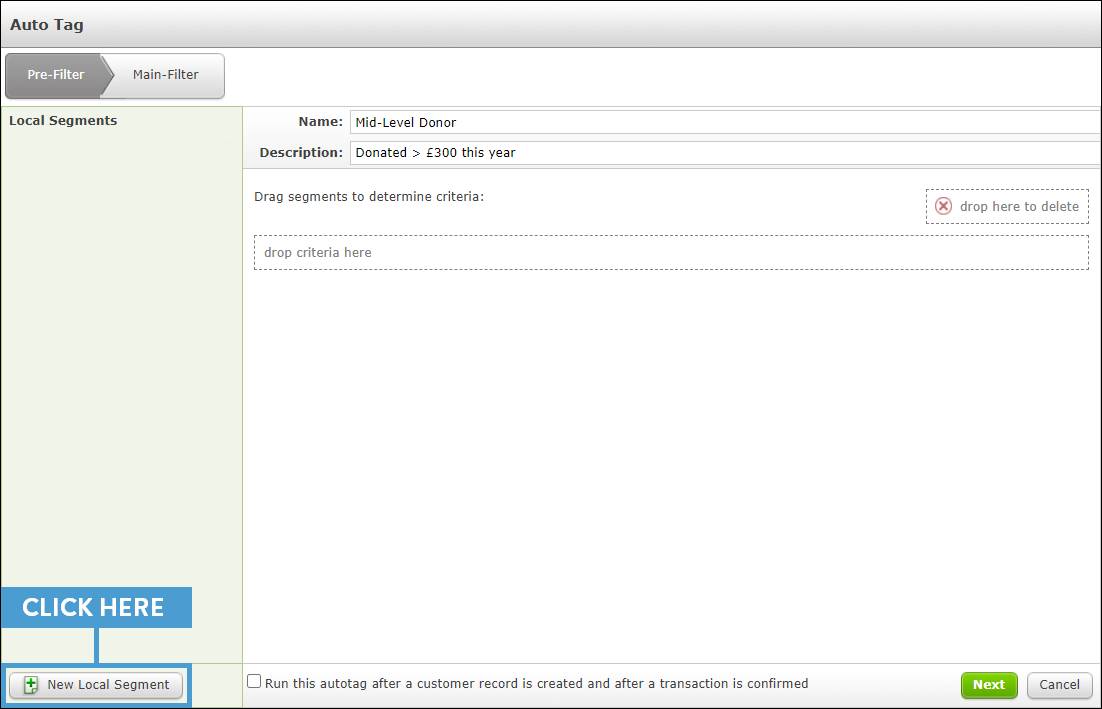Click the Local Segments panel header
1102x709 pixels.
(63, 120)
